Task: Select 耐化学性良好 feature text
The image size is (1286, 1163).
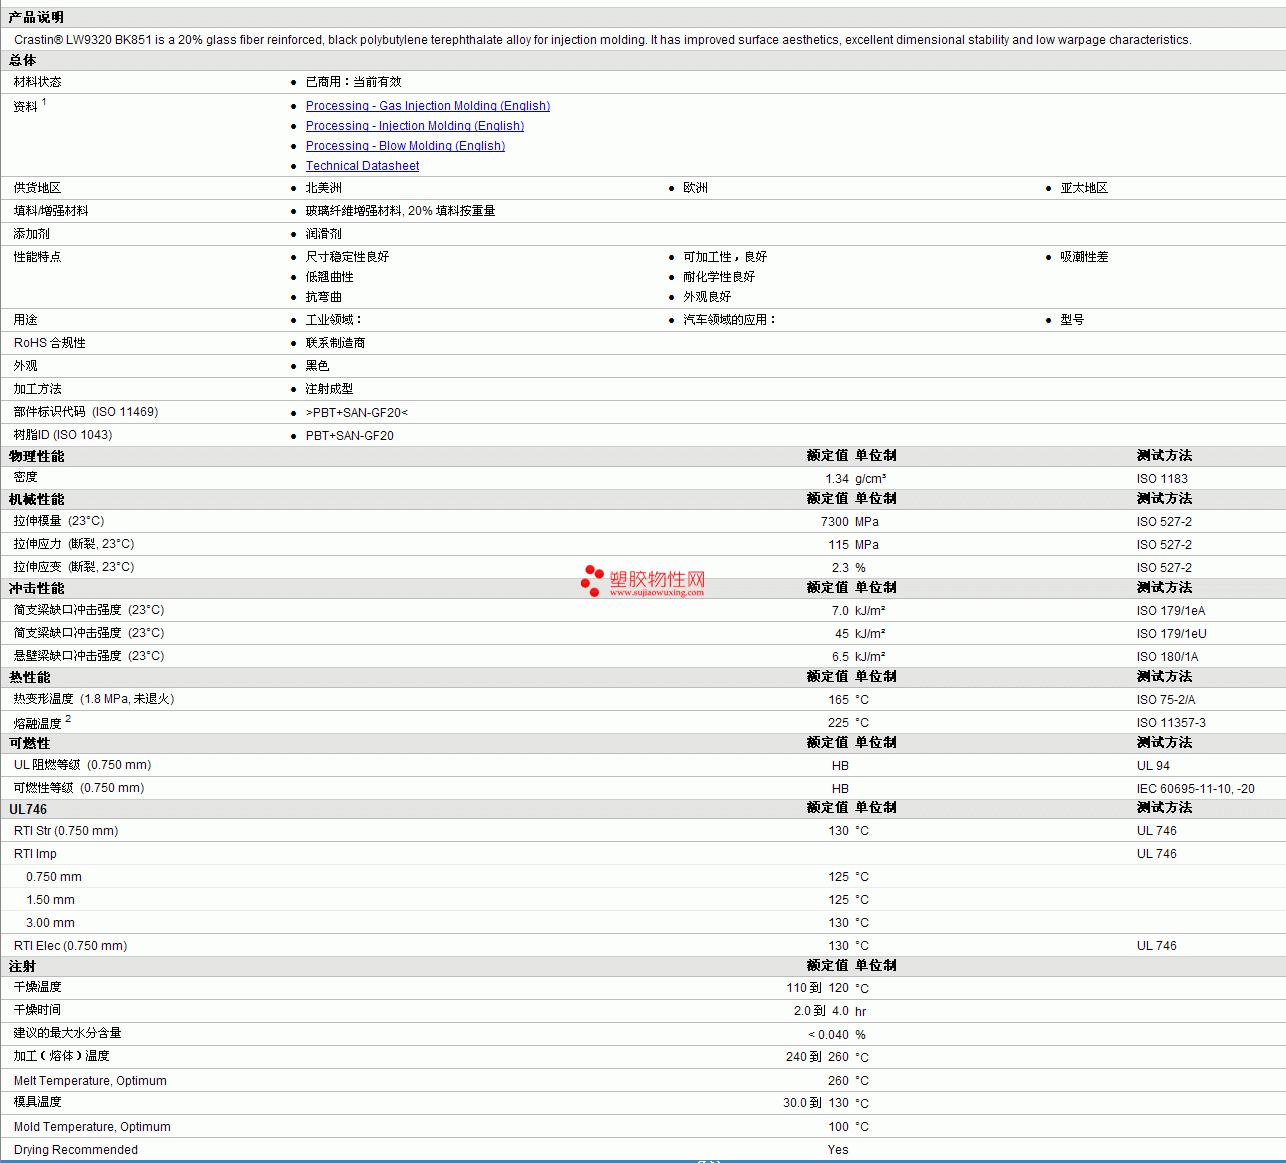Action: [x=719, y=277]
